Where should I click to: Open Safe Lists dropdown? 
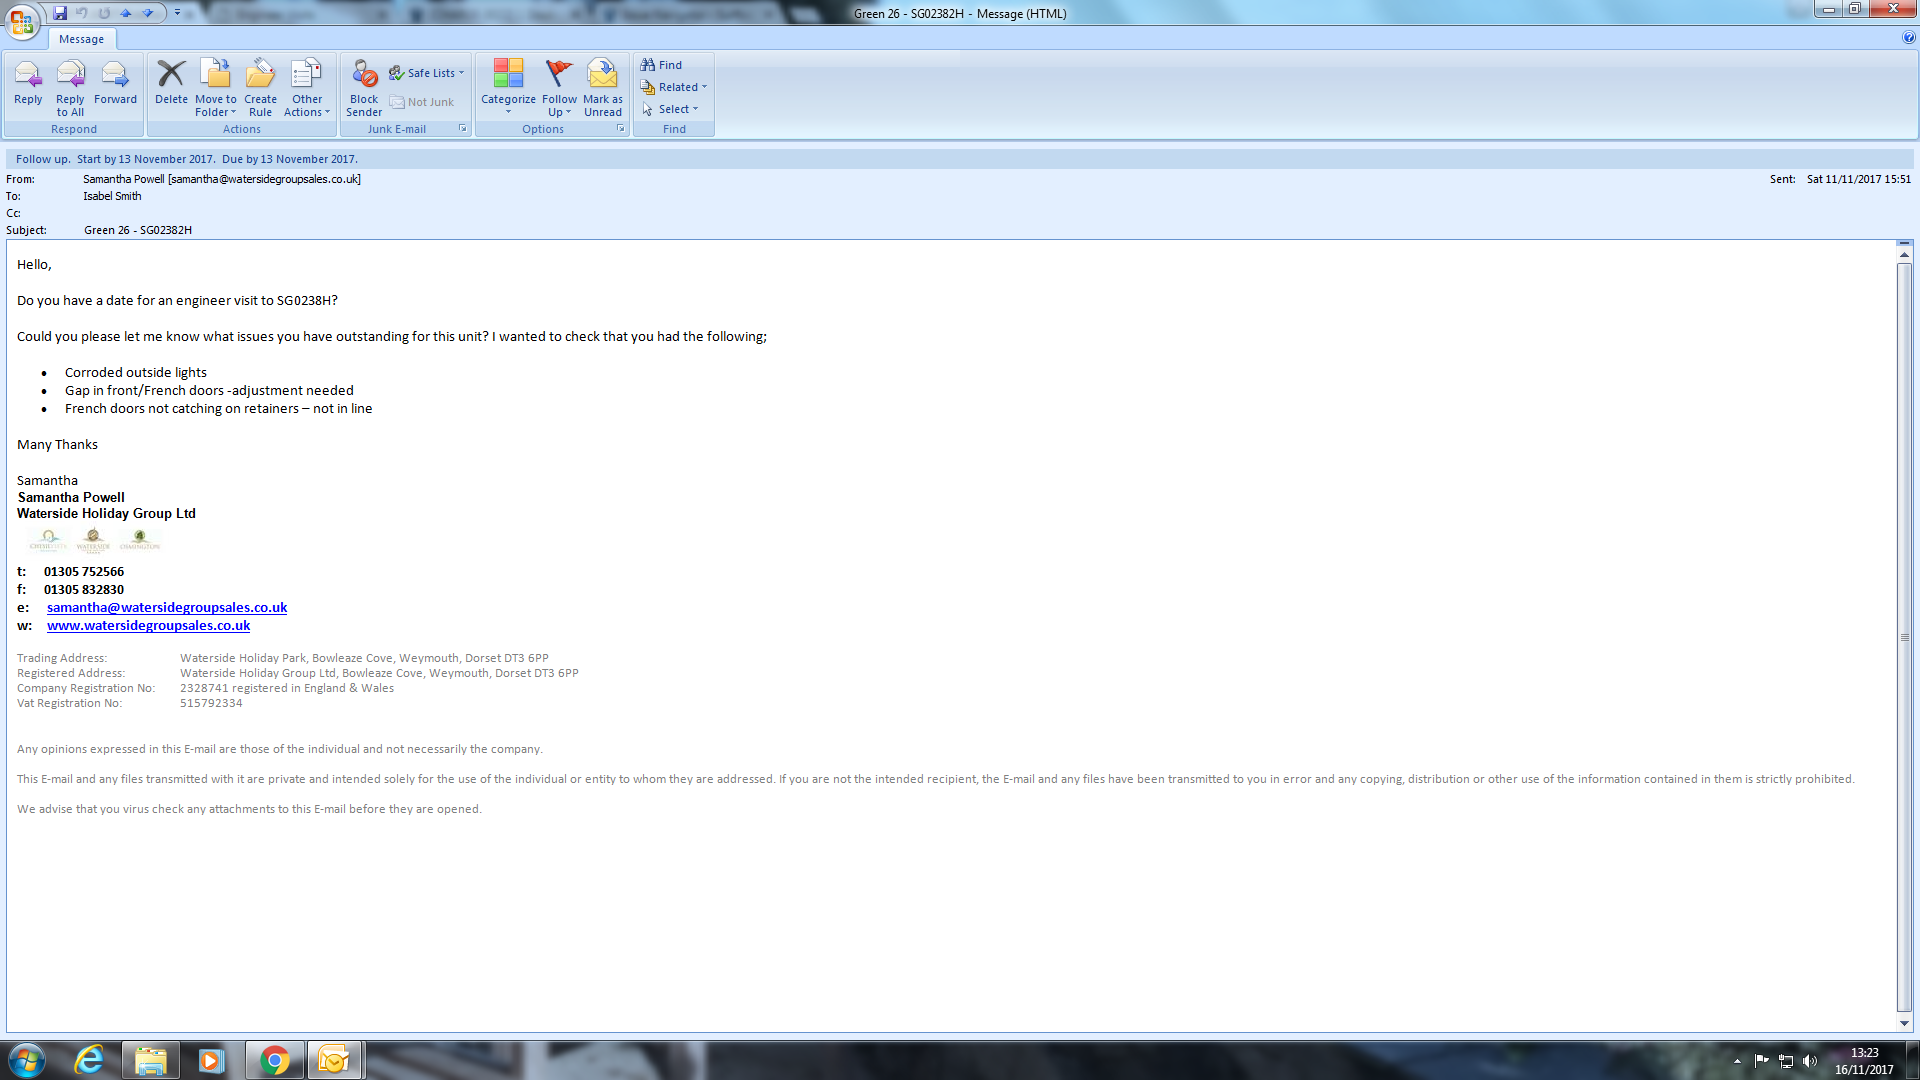click(x=428, y=73)
